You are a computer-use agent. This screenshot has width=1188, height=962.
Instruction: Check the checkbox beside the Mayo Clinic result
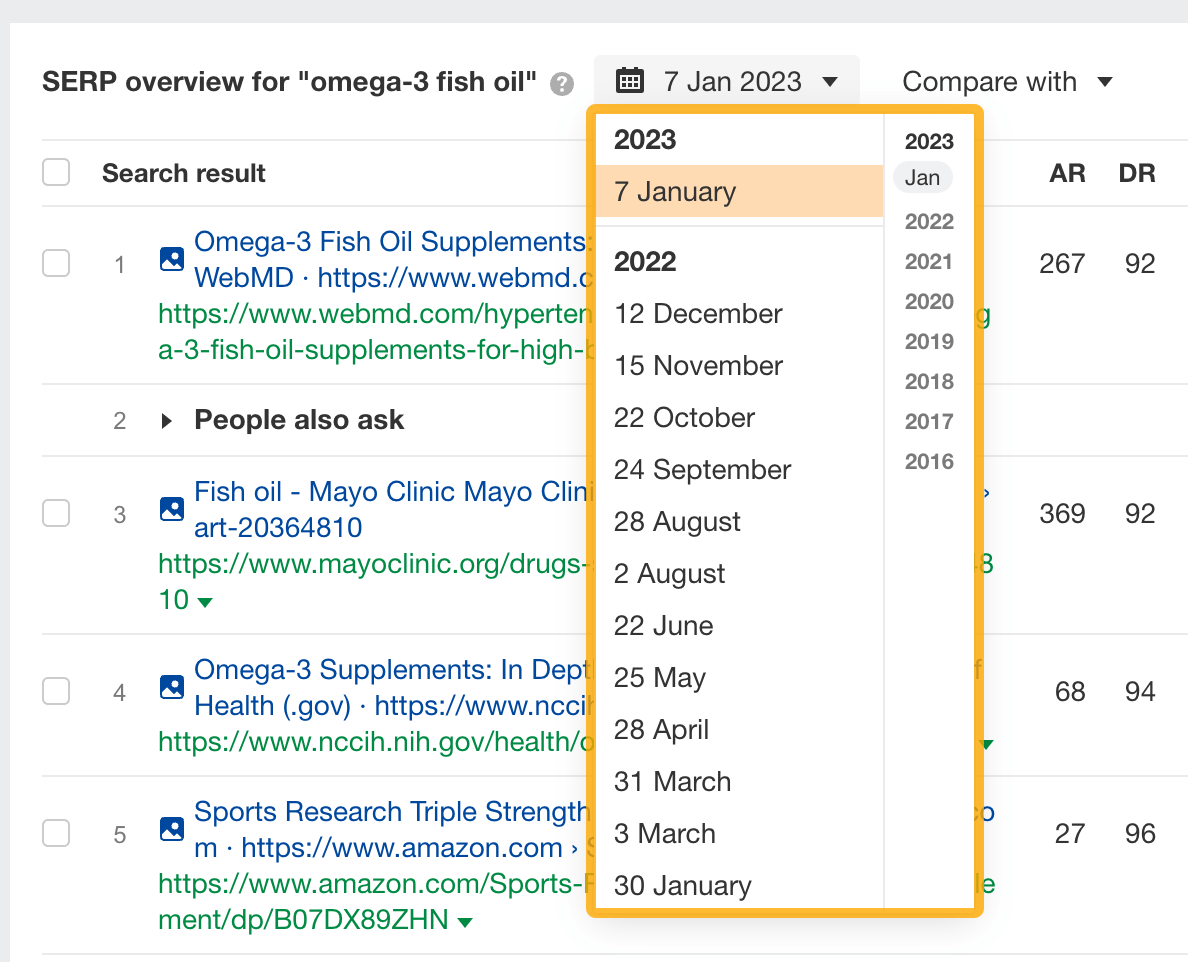(56, 513)
